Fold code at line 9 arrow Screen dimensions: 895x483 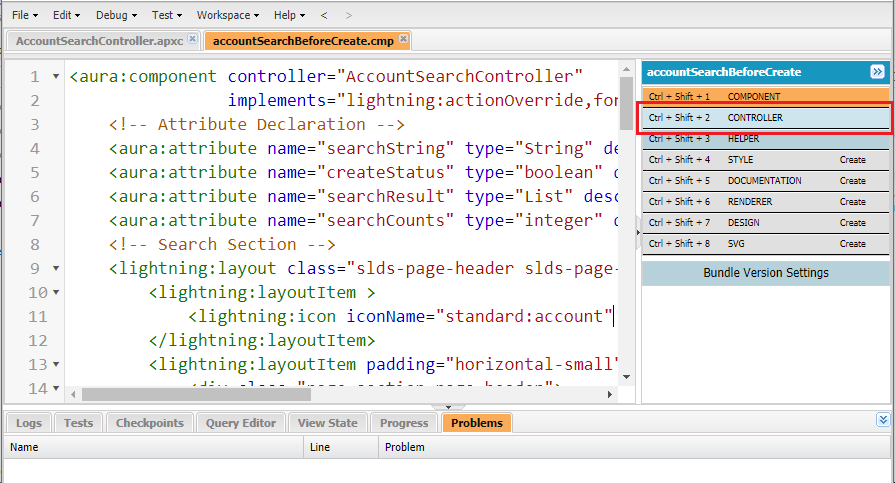point(56,268)
